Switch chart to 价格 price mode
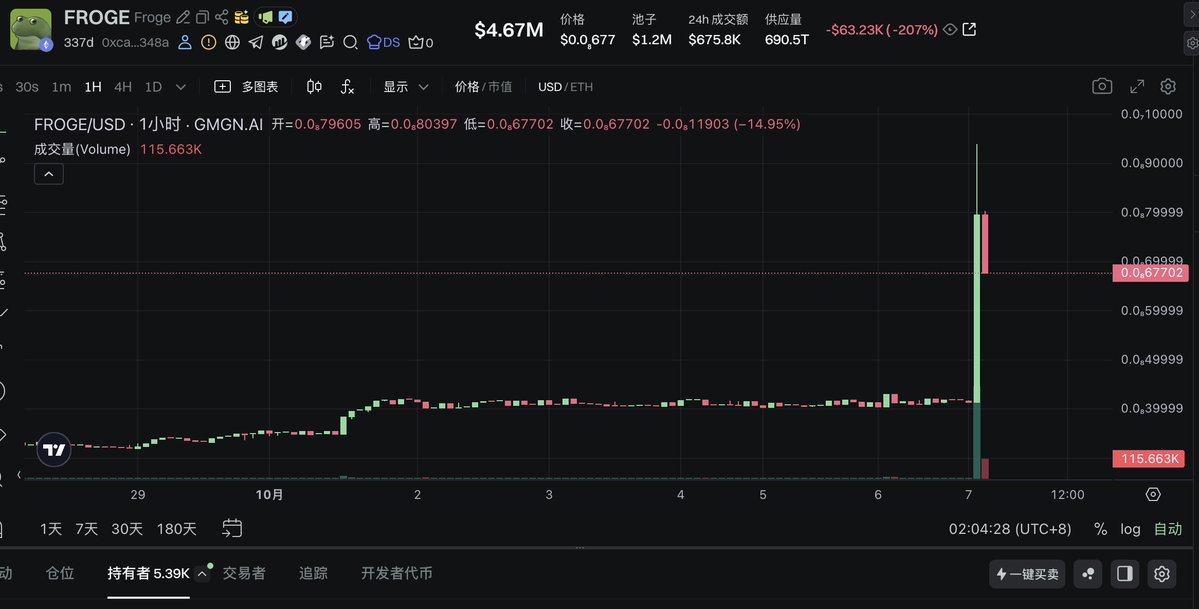Screen dimensions: 1199x609 466,86
